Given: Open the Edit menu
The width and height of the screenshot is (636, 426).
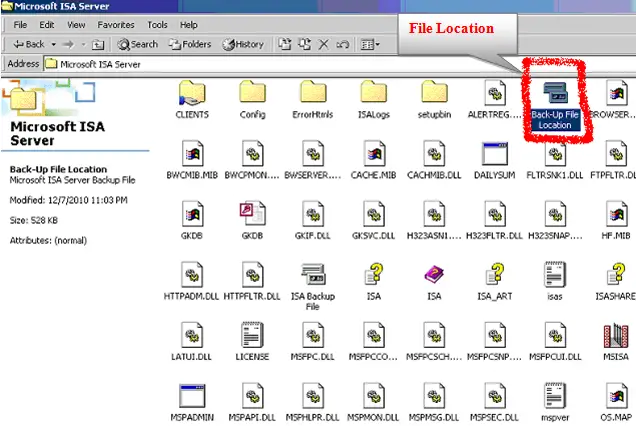Looking at the screenshot, I should point(47,25).
